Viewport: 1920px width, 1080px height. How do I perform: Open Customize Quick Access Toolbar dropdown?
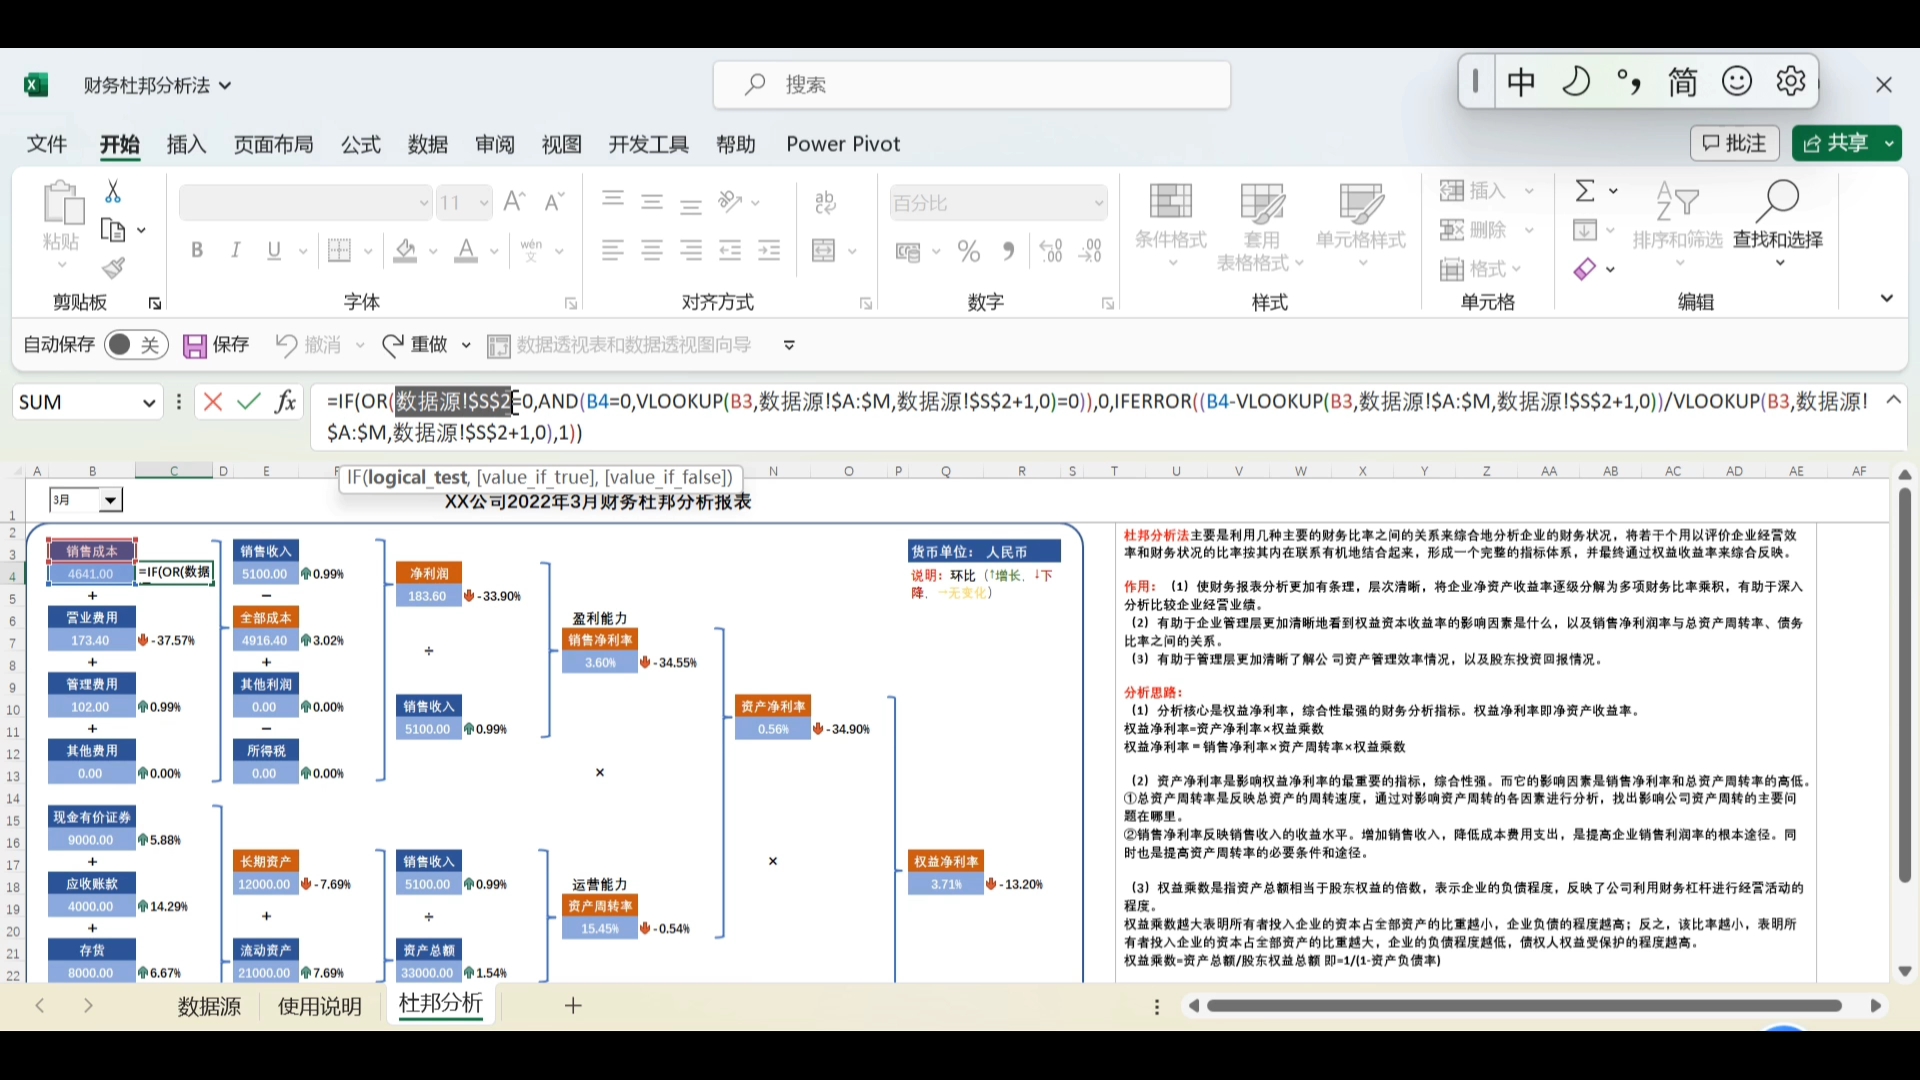point(789,345)
